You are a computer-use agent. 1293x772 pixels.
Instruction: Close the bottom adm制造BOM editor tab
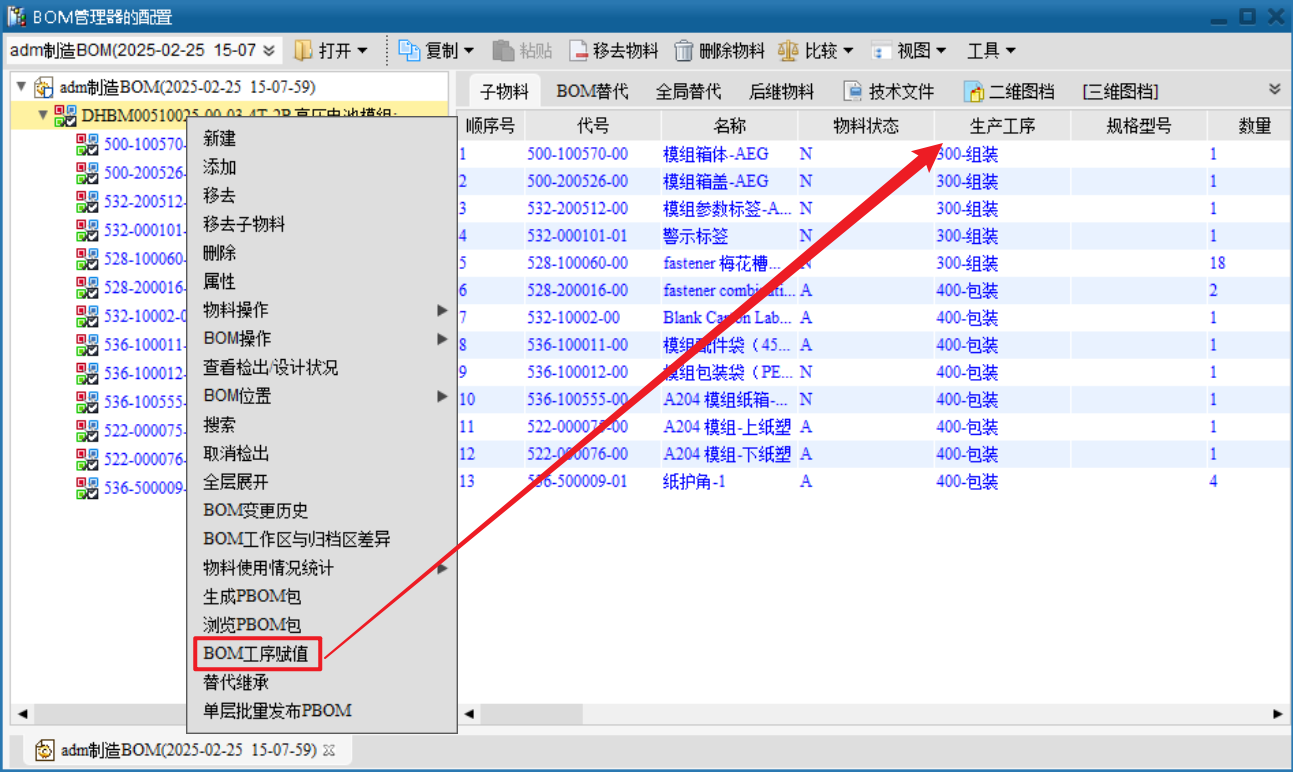point(330,749)
